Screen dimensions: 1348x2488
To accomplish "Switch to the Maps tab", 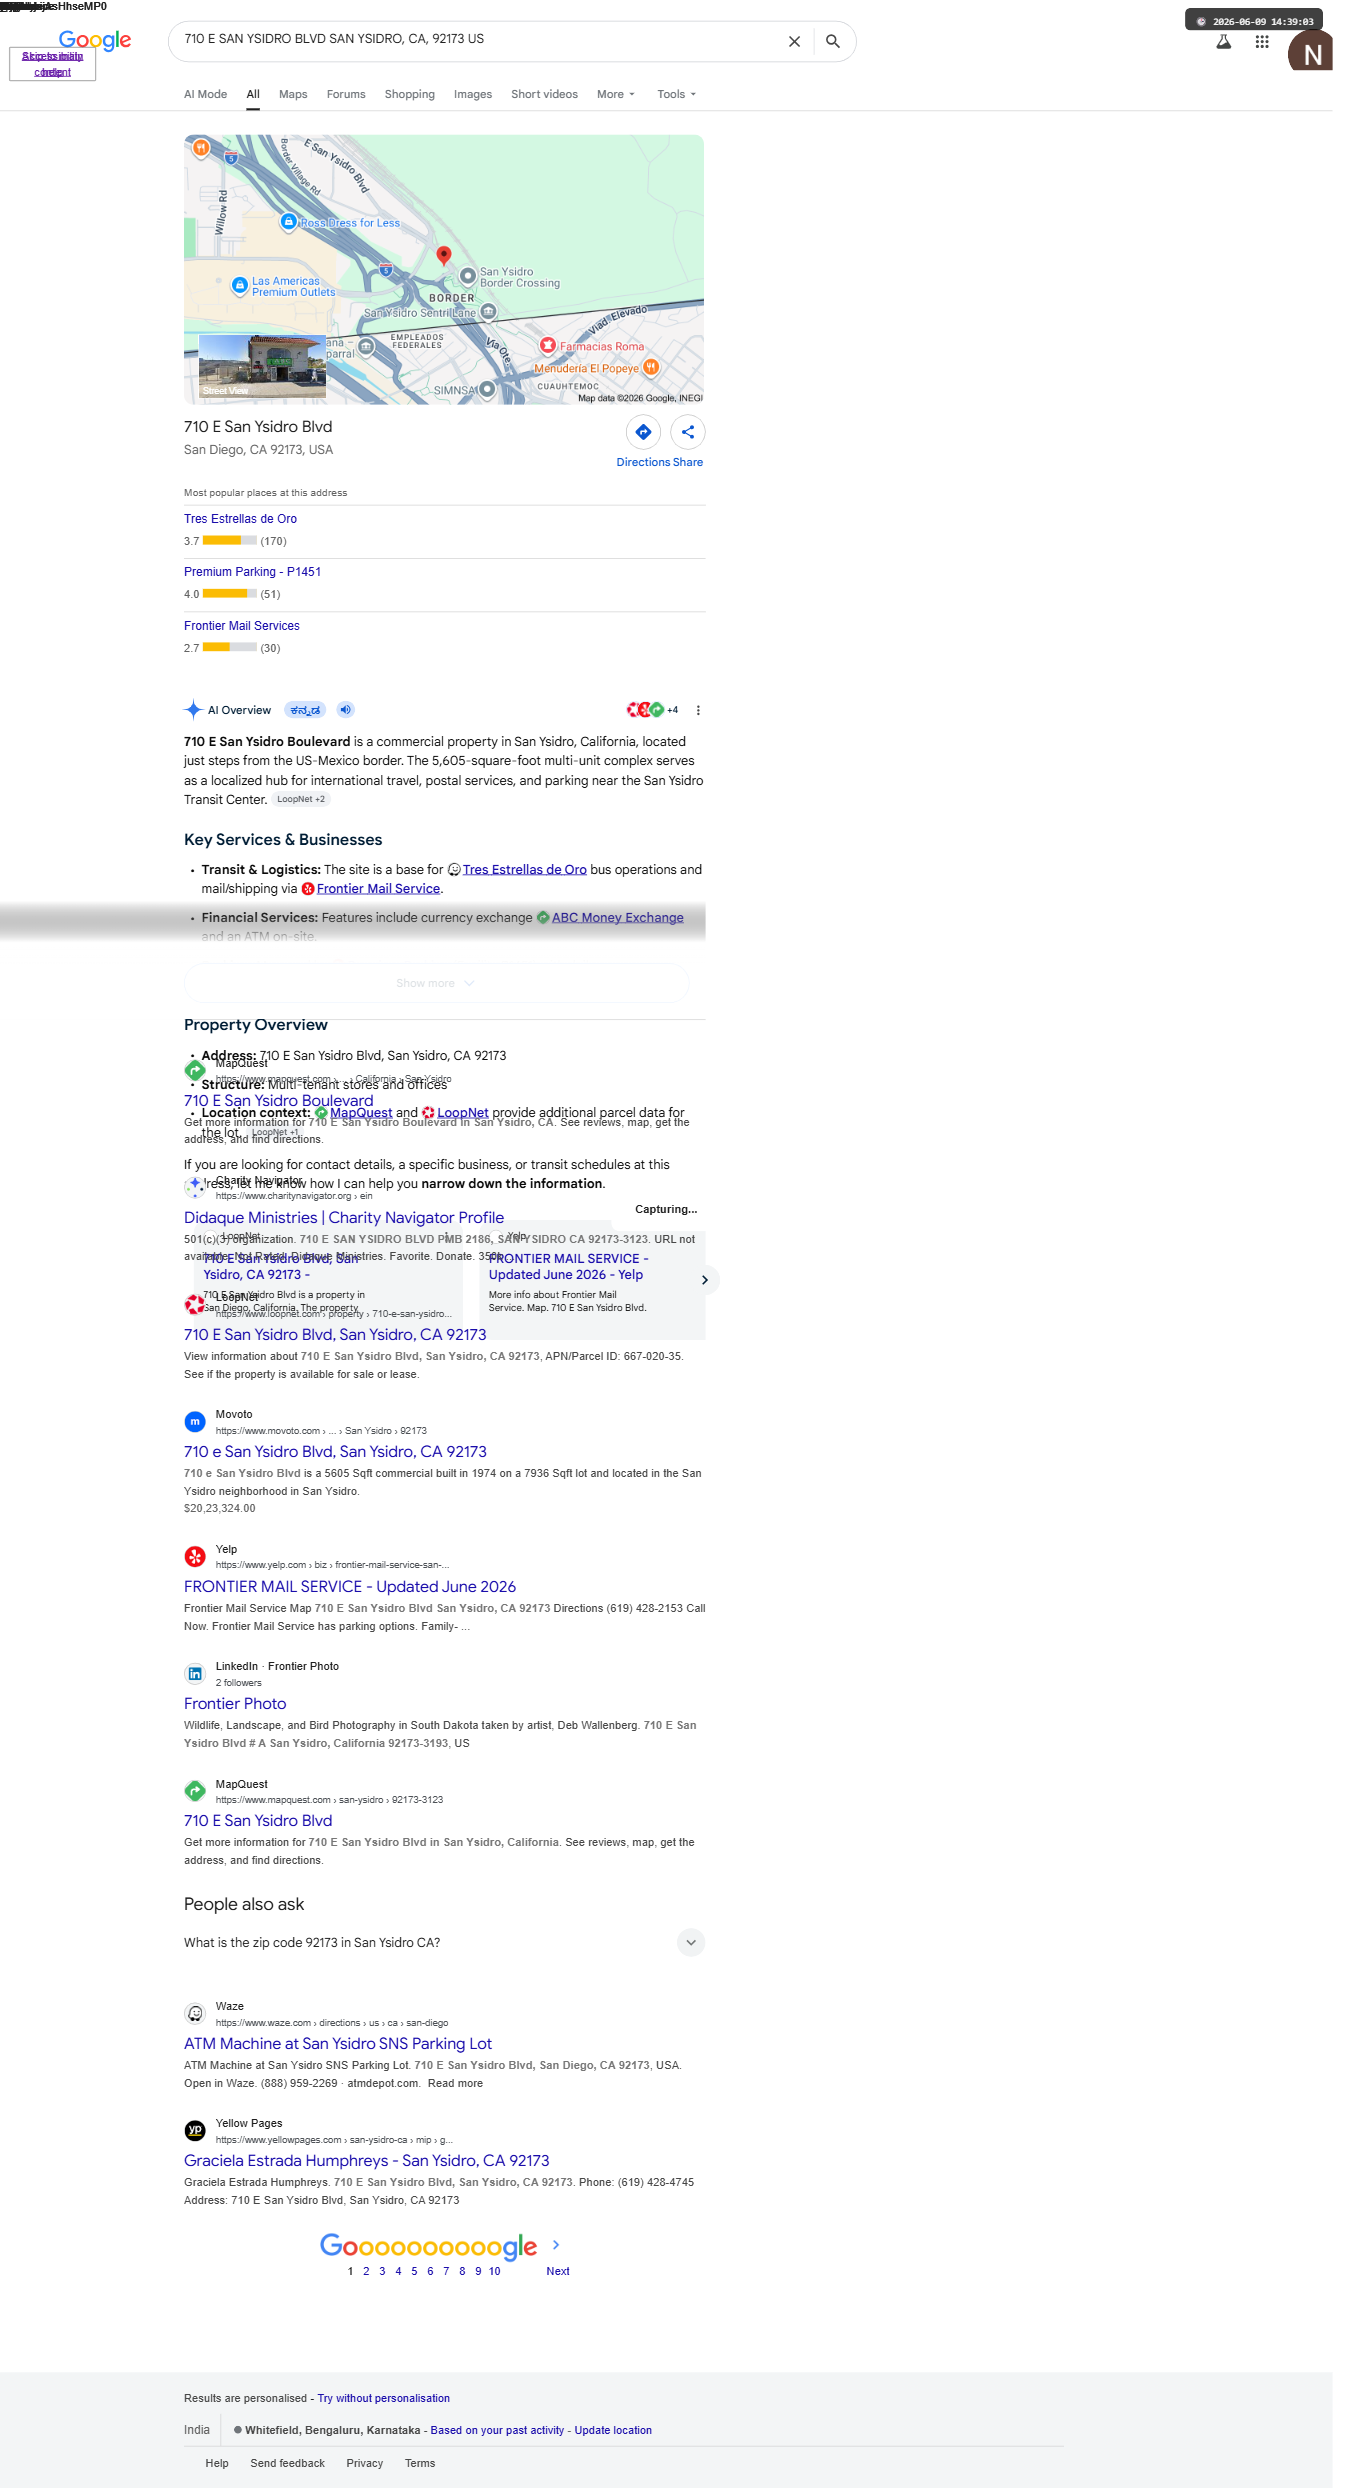I will click(x=293, y=94).
